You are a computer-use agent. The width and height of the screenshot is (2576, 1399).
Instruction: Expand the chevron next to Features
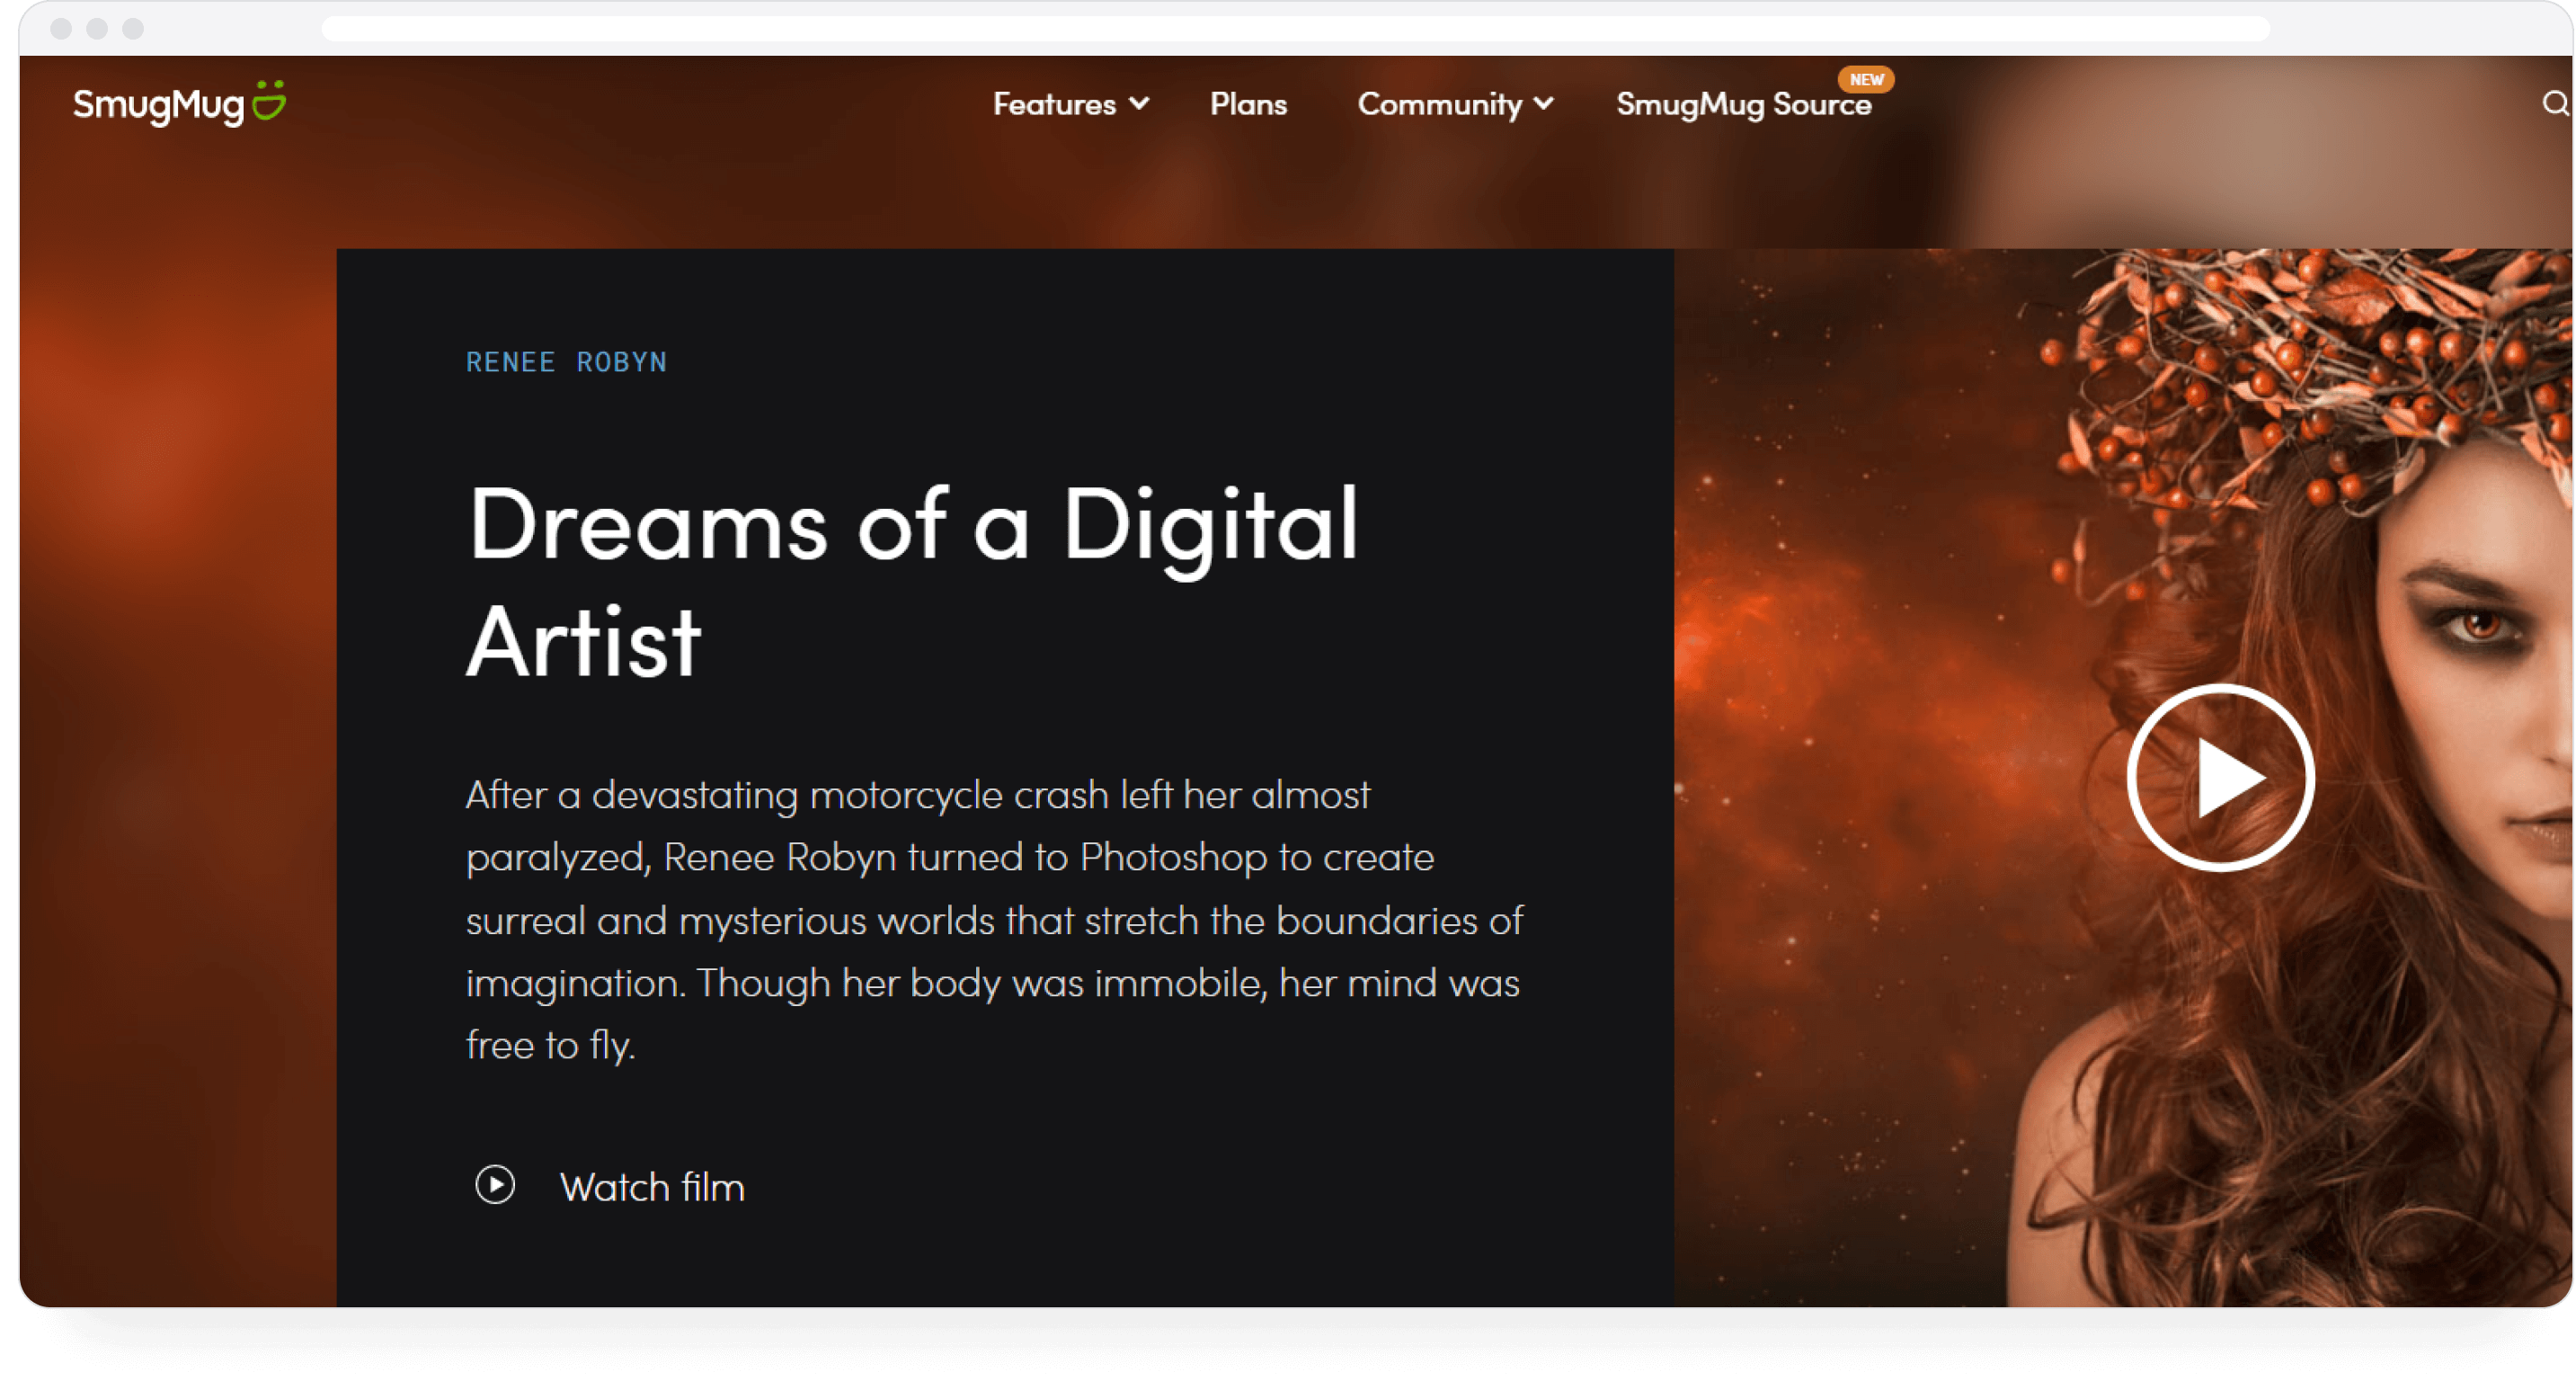[x=1139, y=103]
